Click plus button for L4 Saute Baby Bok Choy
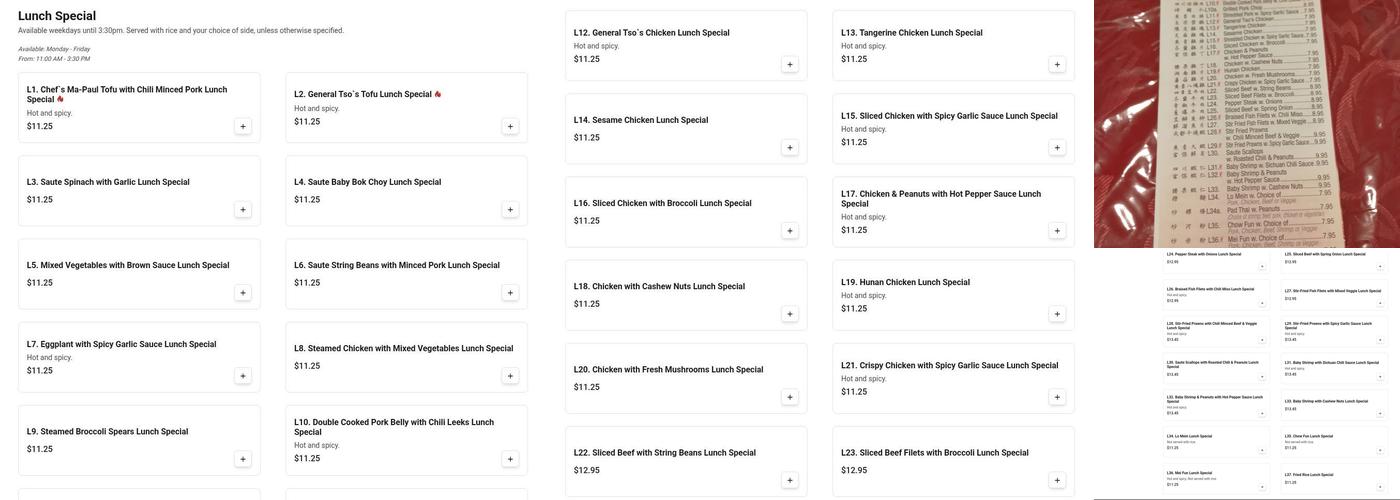 (510, 209)
